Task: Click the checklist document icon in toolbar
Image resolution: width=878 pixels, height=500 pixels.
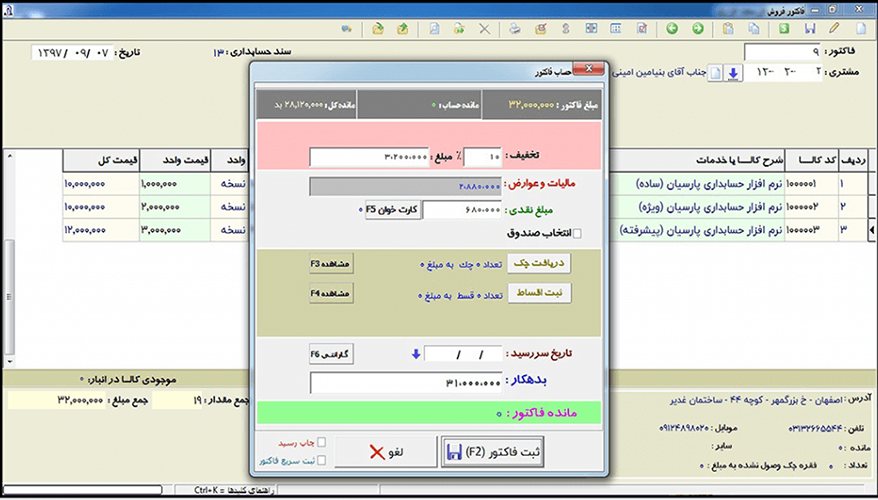Action: [x=642, y=29]
